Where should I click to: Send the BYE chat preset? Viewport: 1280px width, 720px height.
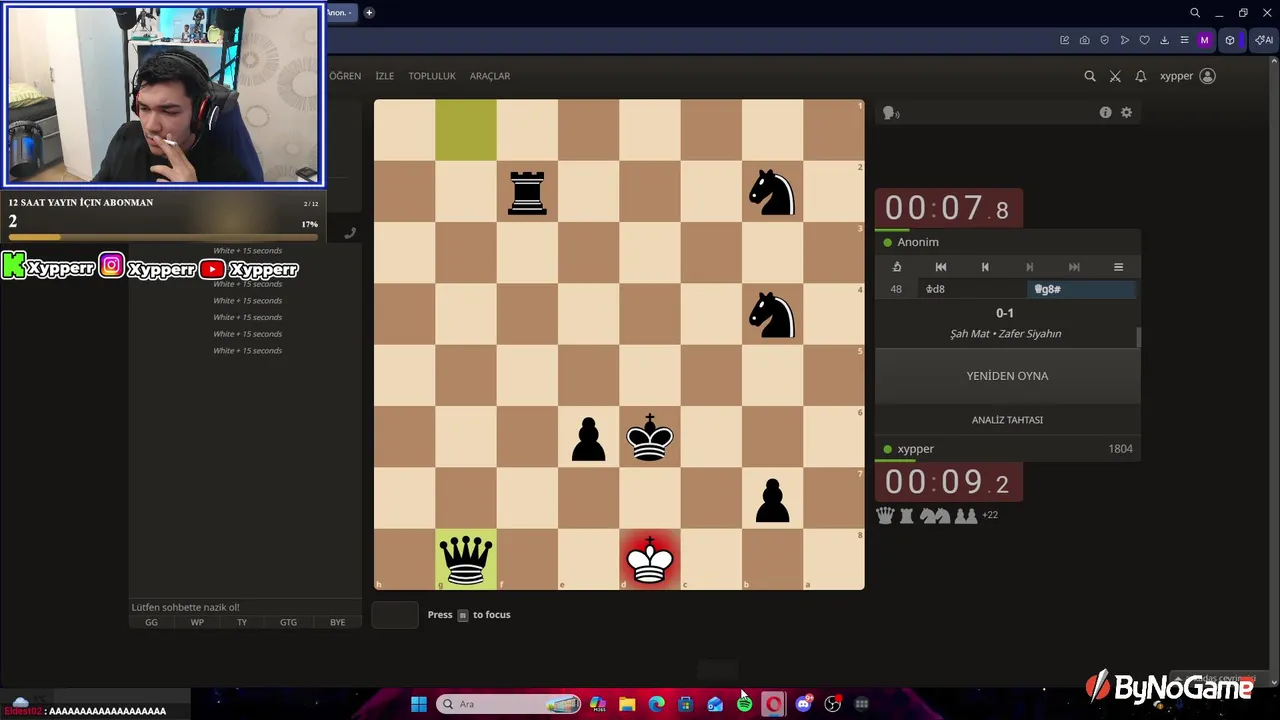pyautogui.click(x=337, y=622)
